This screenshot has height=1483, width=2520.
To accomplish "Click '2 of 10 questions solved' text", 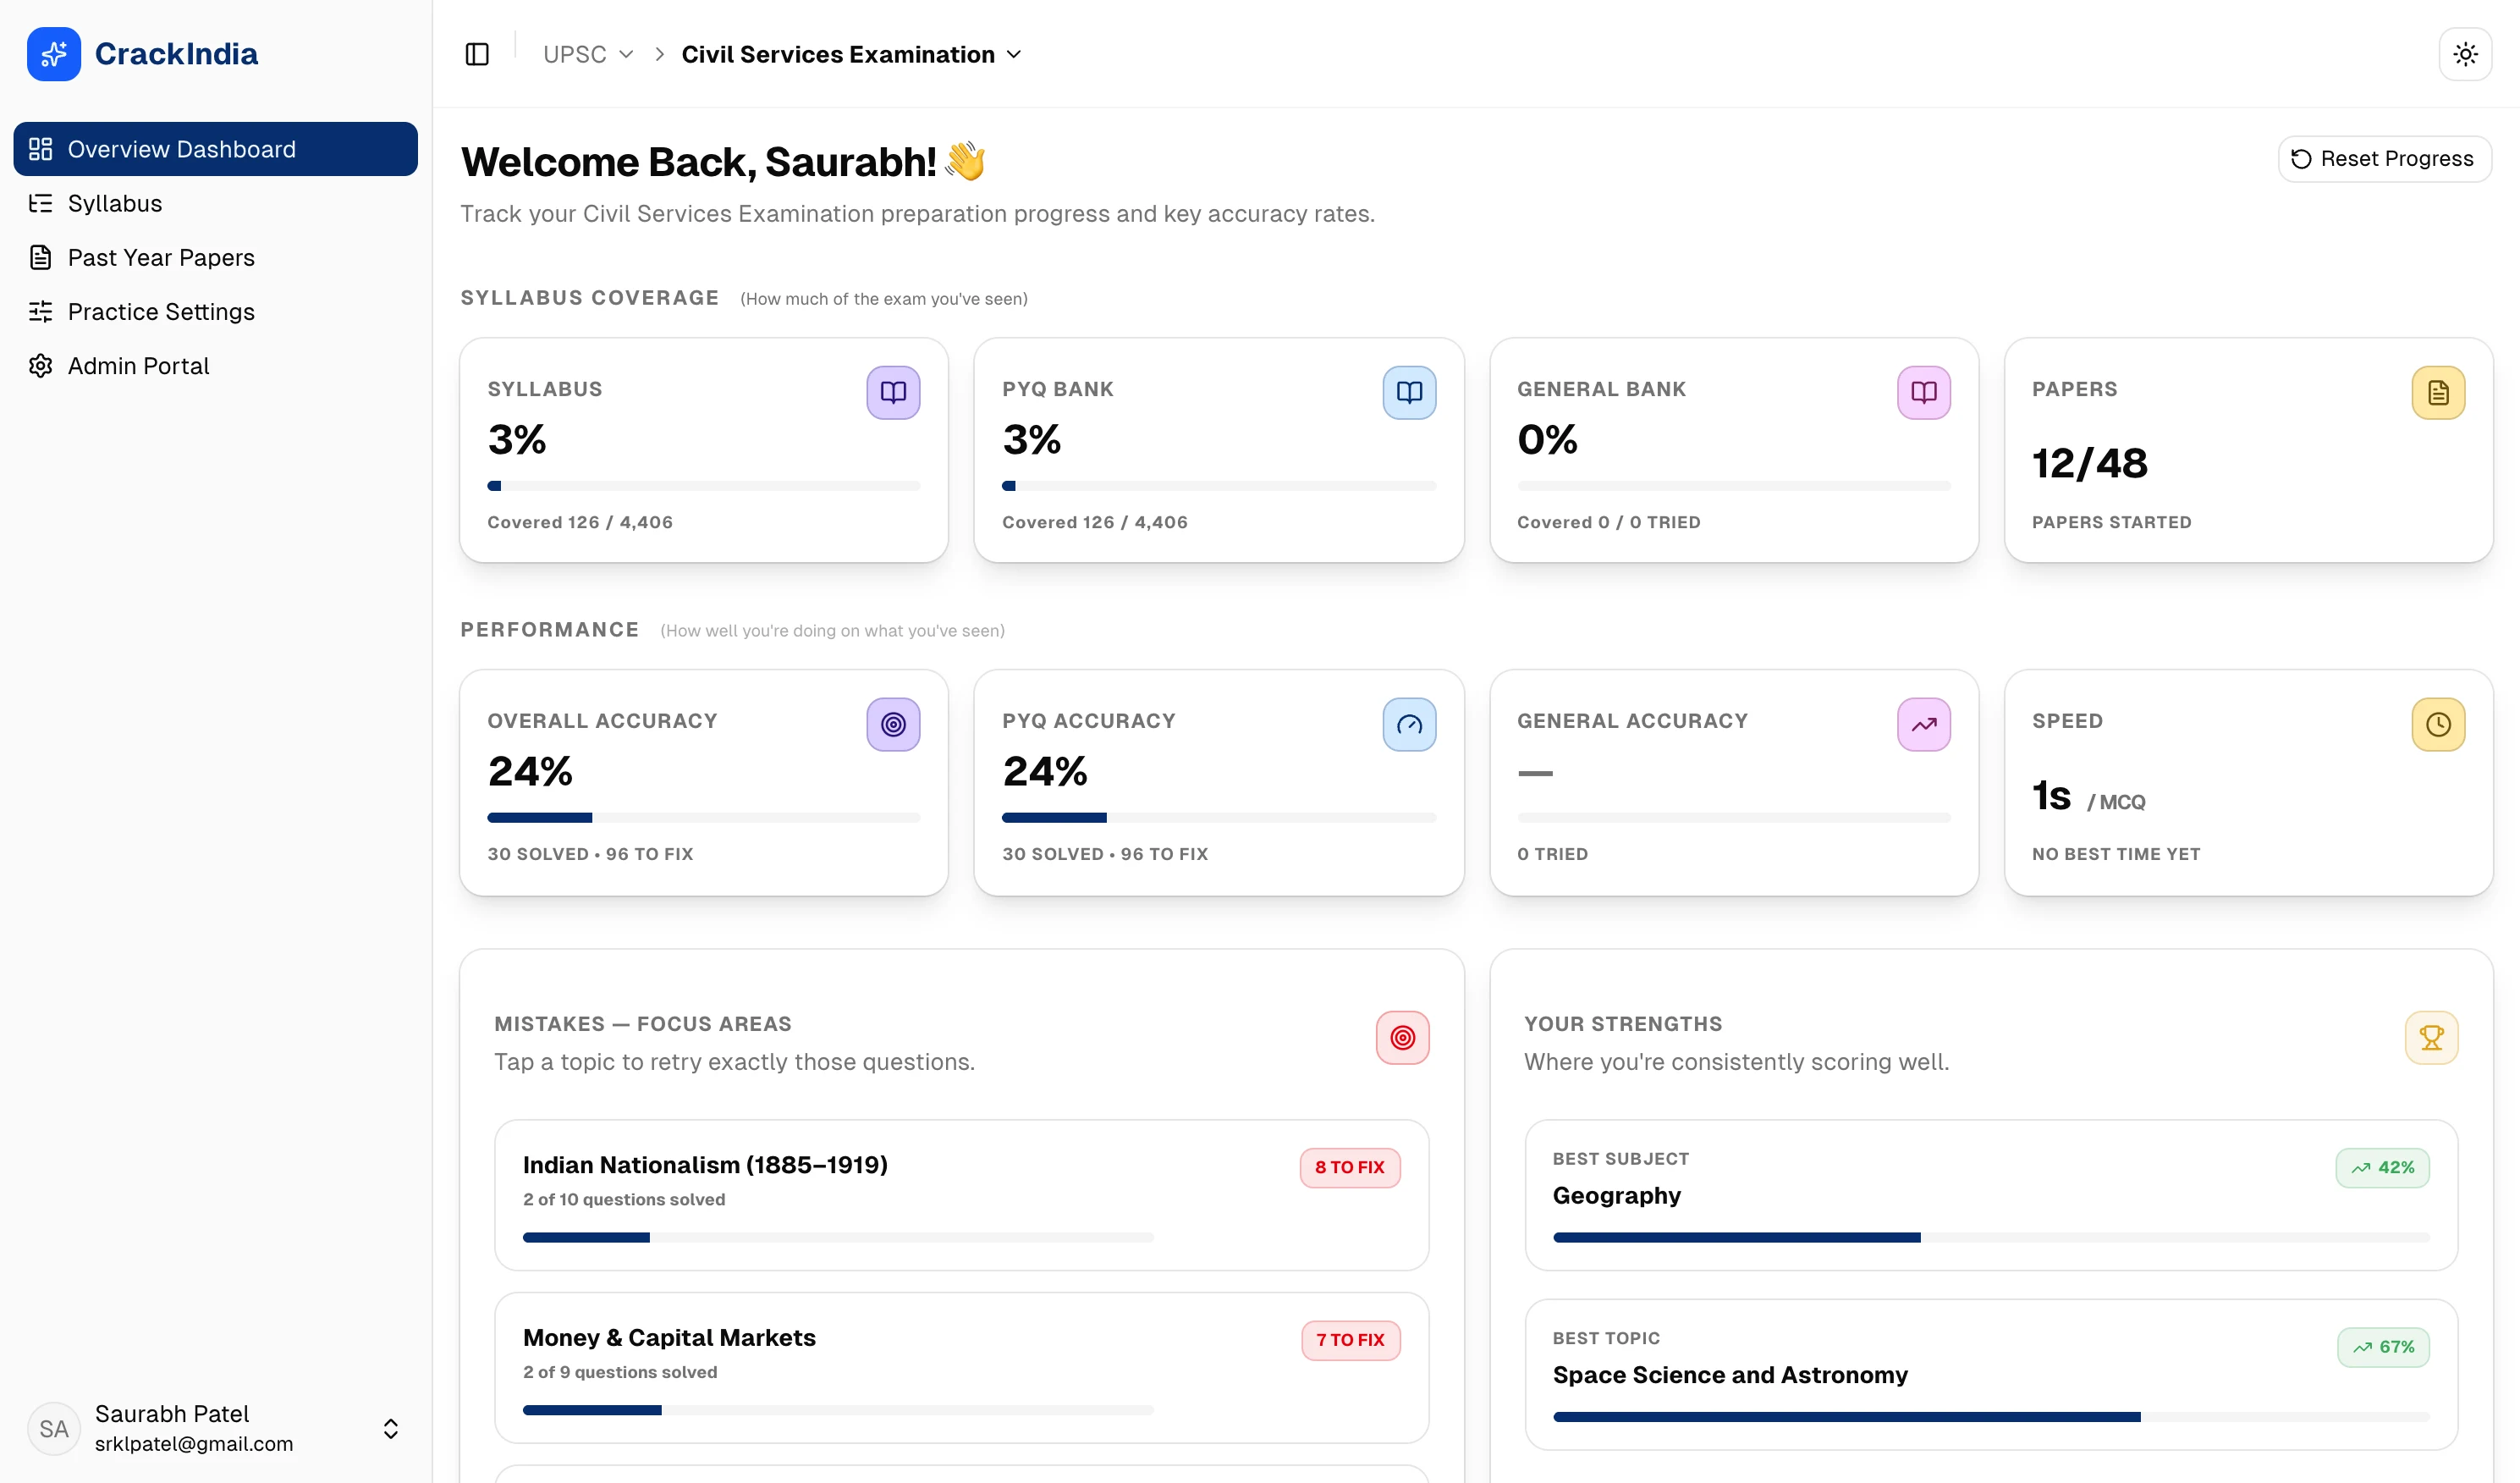I will 624,1199.
